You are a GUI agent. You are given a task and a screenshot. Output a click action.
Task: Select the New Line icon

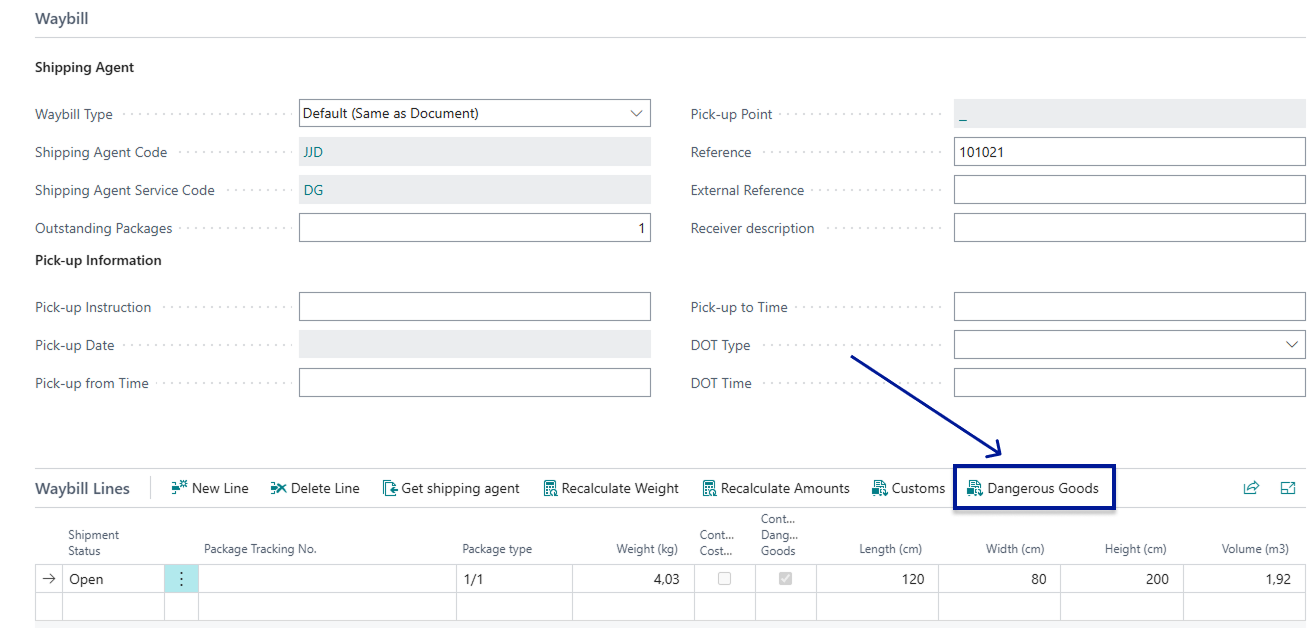pyautogui.click(x=181, y=487)
